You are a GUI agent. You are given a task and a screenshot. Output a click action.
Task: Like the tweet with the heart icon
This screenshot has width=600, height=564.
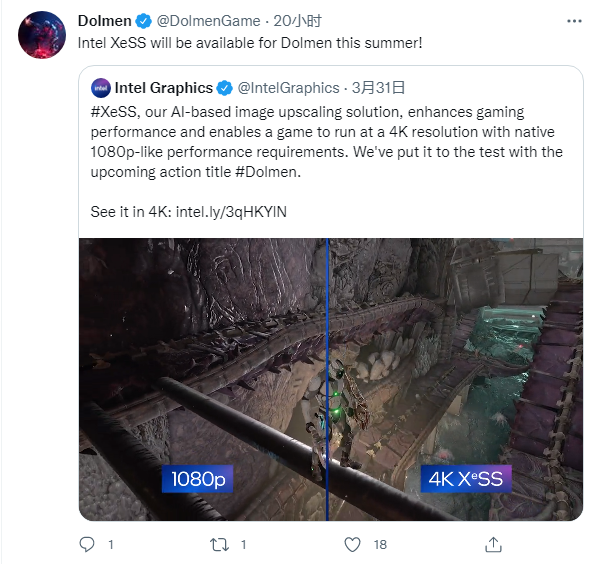352,545
